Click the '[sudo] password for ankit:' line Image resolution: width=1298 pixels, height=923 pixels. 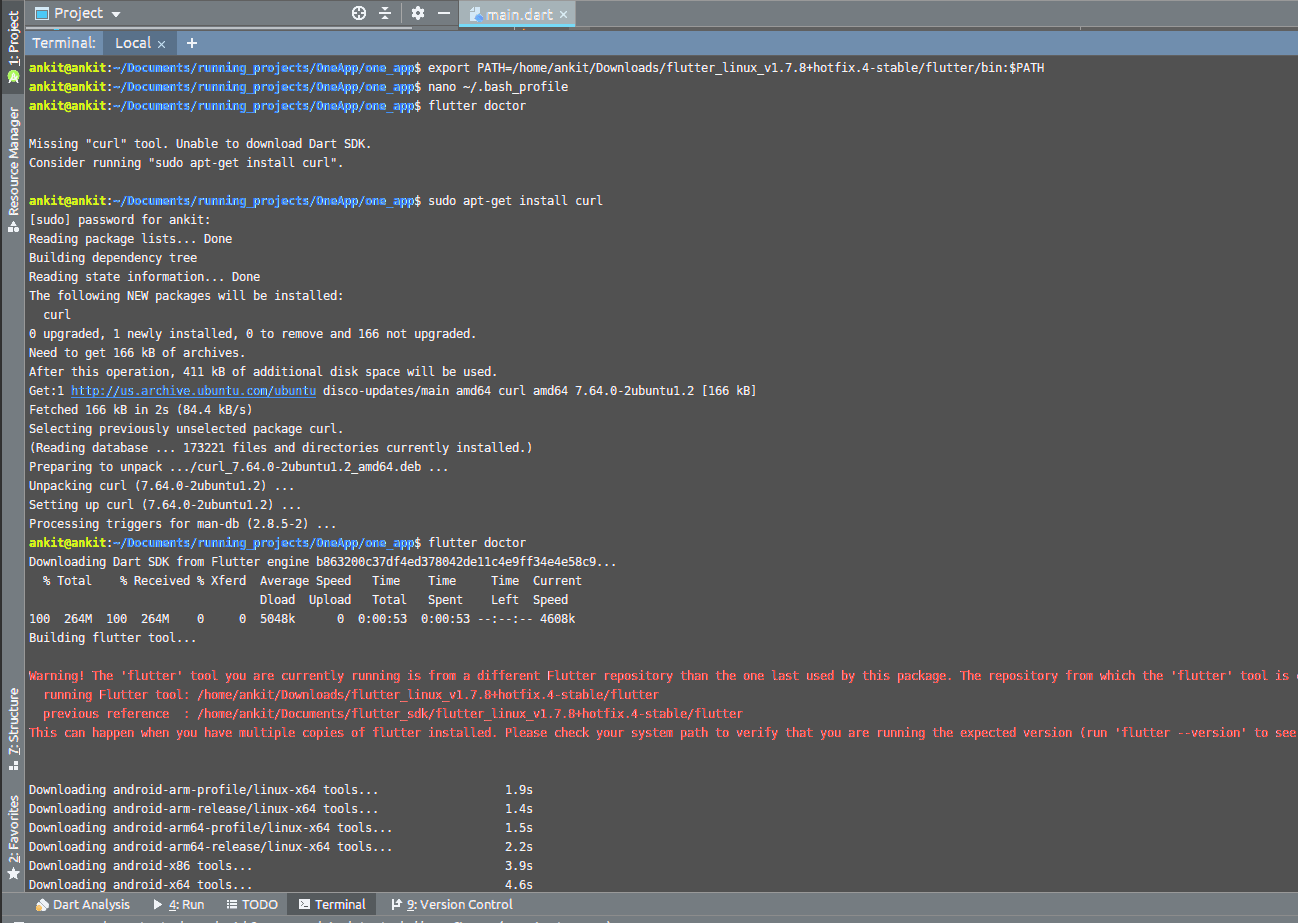point(120,220)
